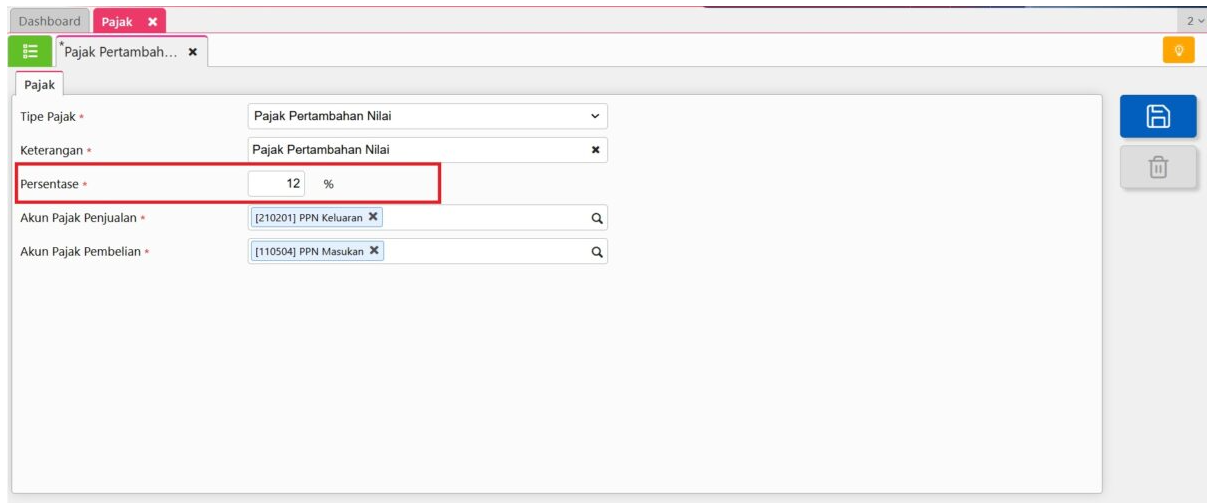Open the top-right number 2 dropdown
This screenshot has width=1219, height=503.
pyautogui.click(x=1195, y=21)
